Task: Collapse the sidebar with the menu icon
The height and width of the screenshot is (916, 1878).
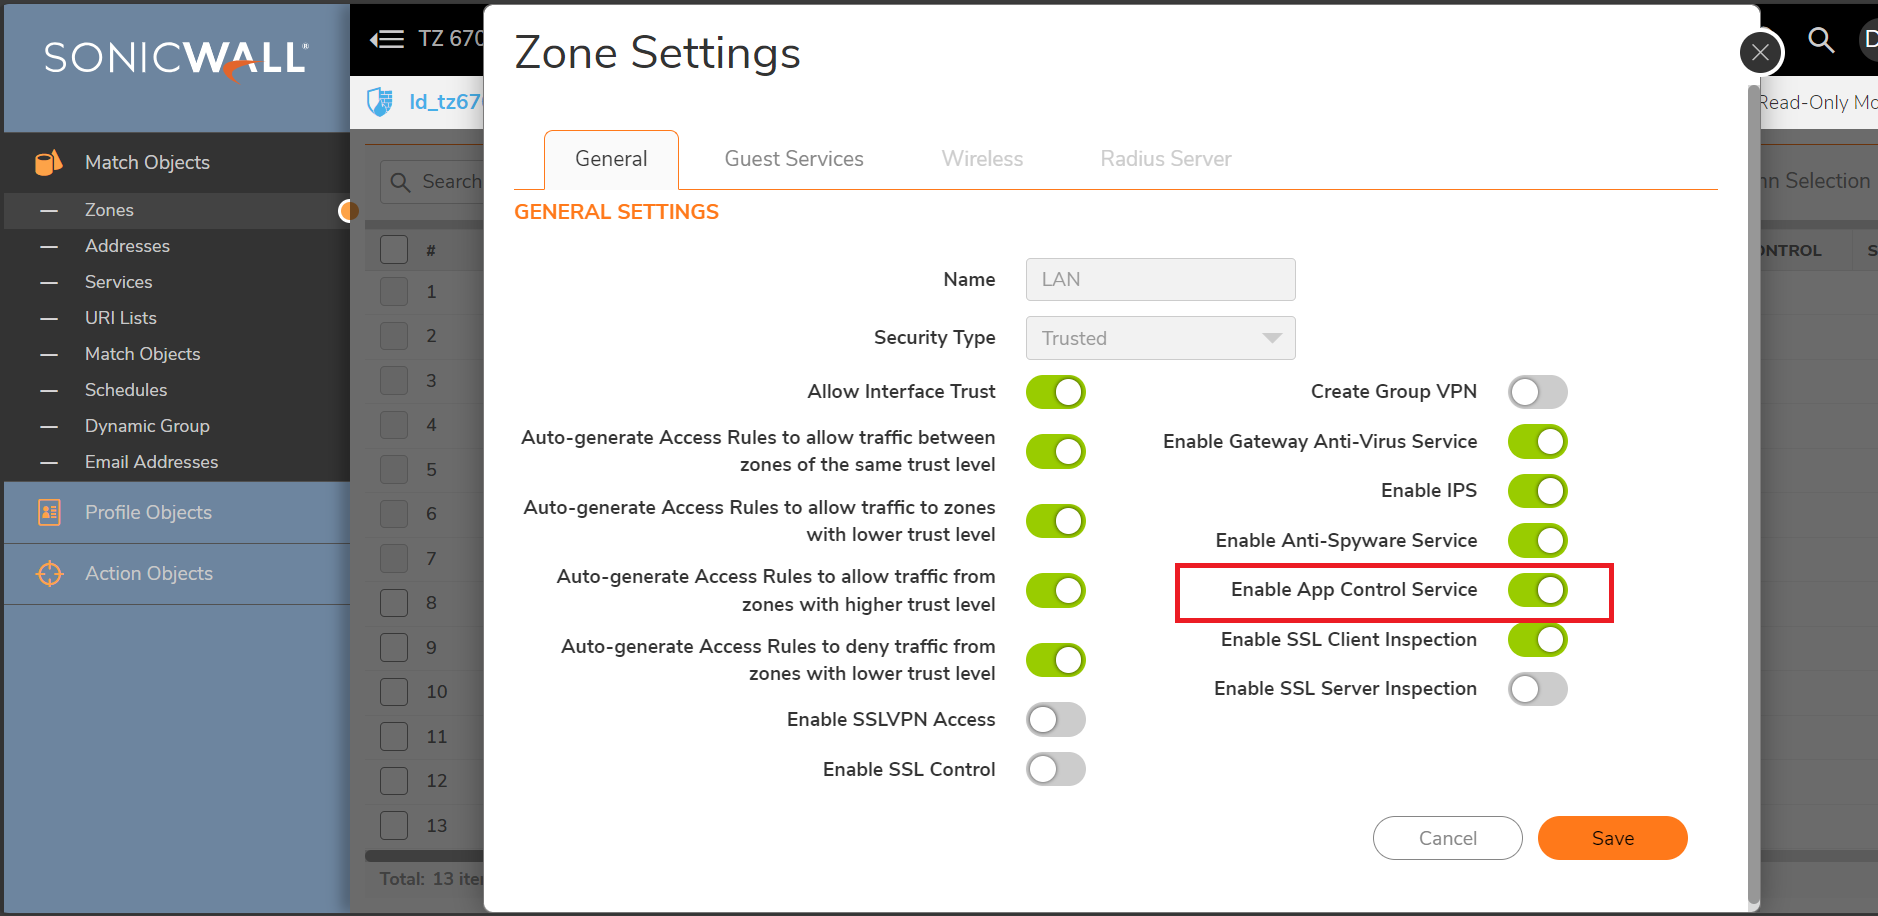Action: [387, 39]
